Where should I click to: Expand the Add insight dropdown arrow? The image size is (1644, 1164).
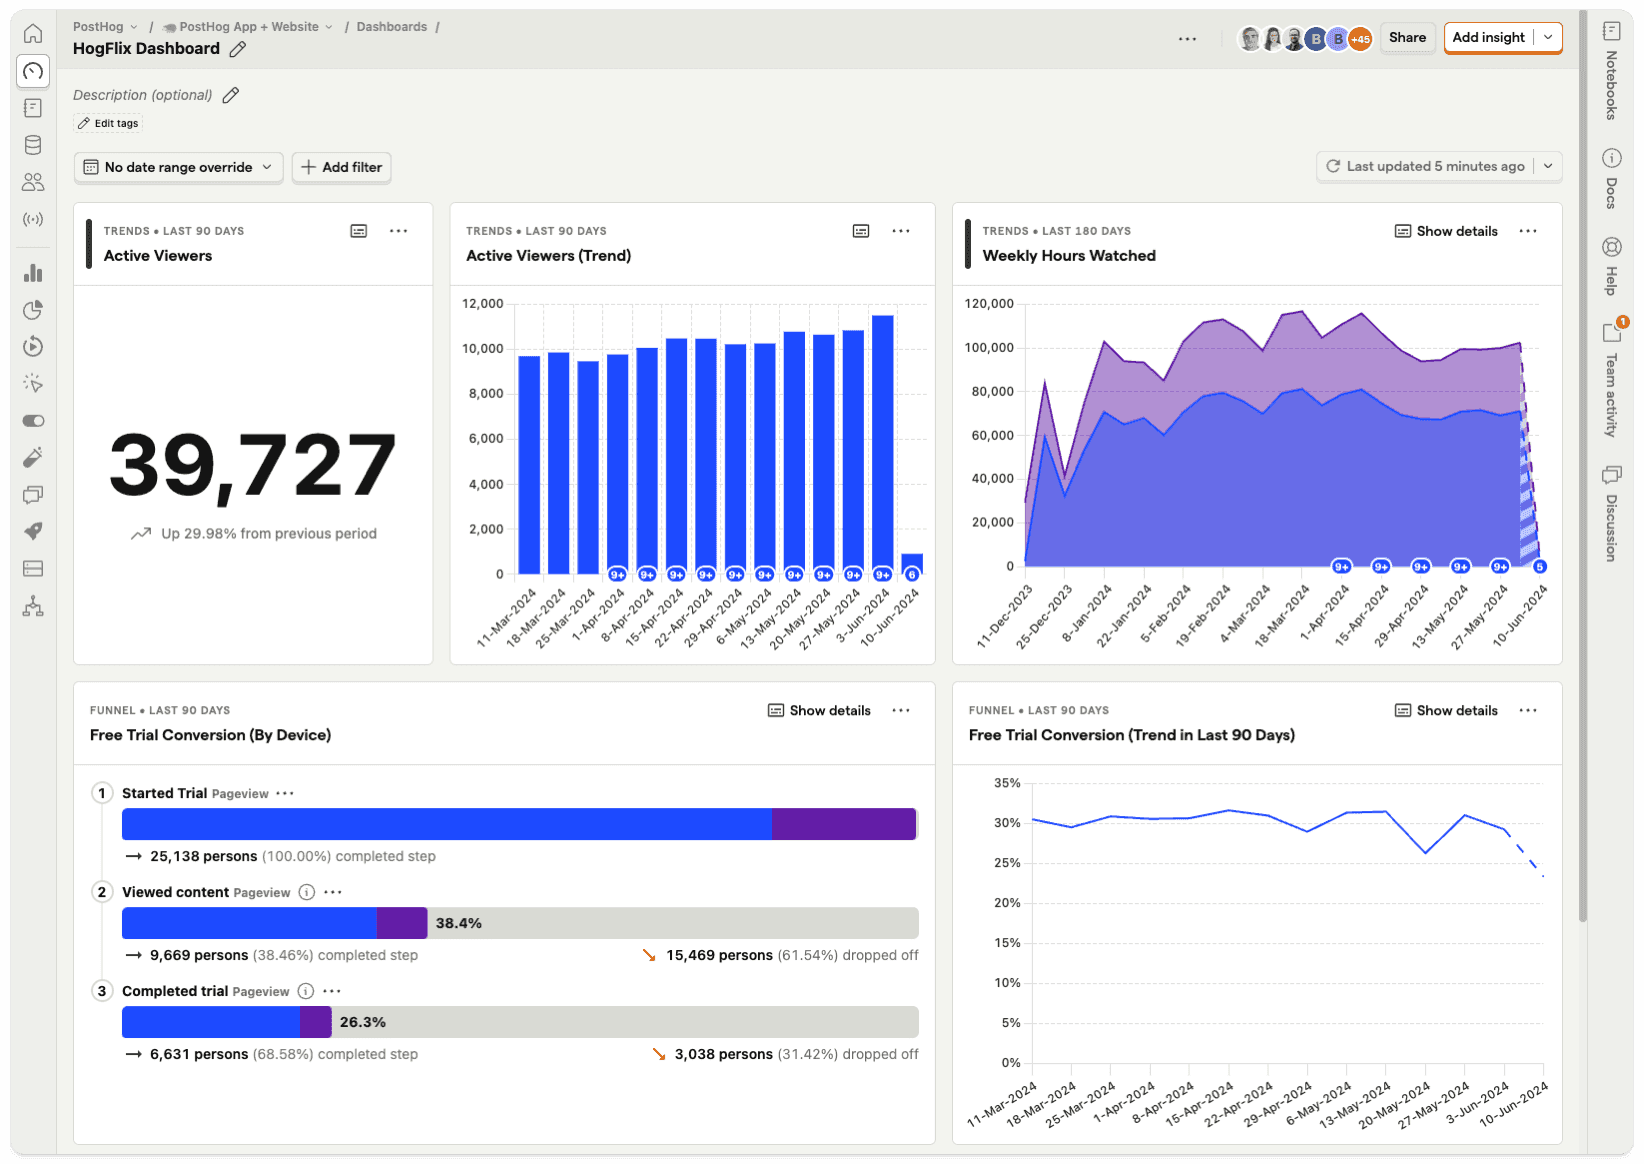(1548, 37)
